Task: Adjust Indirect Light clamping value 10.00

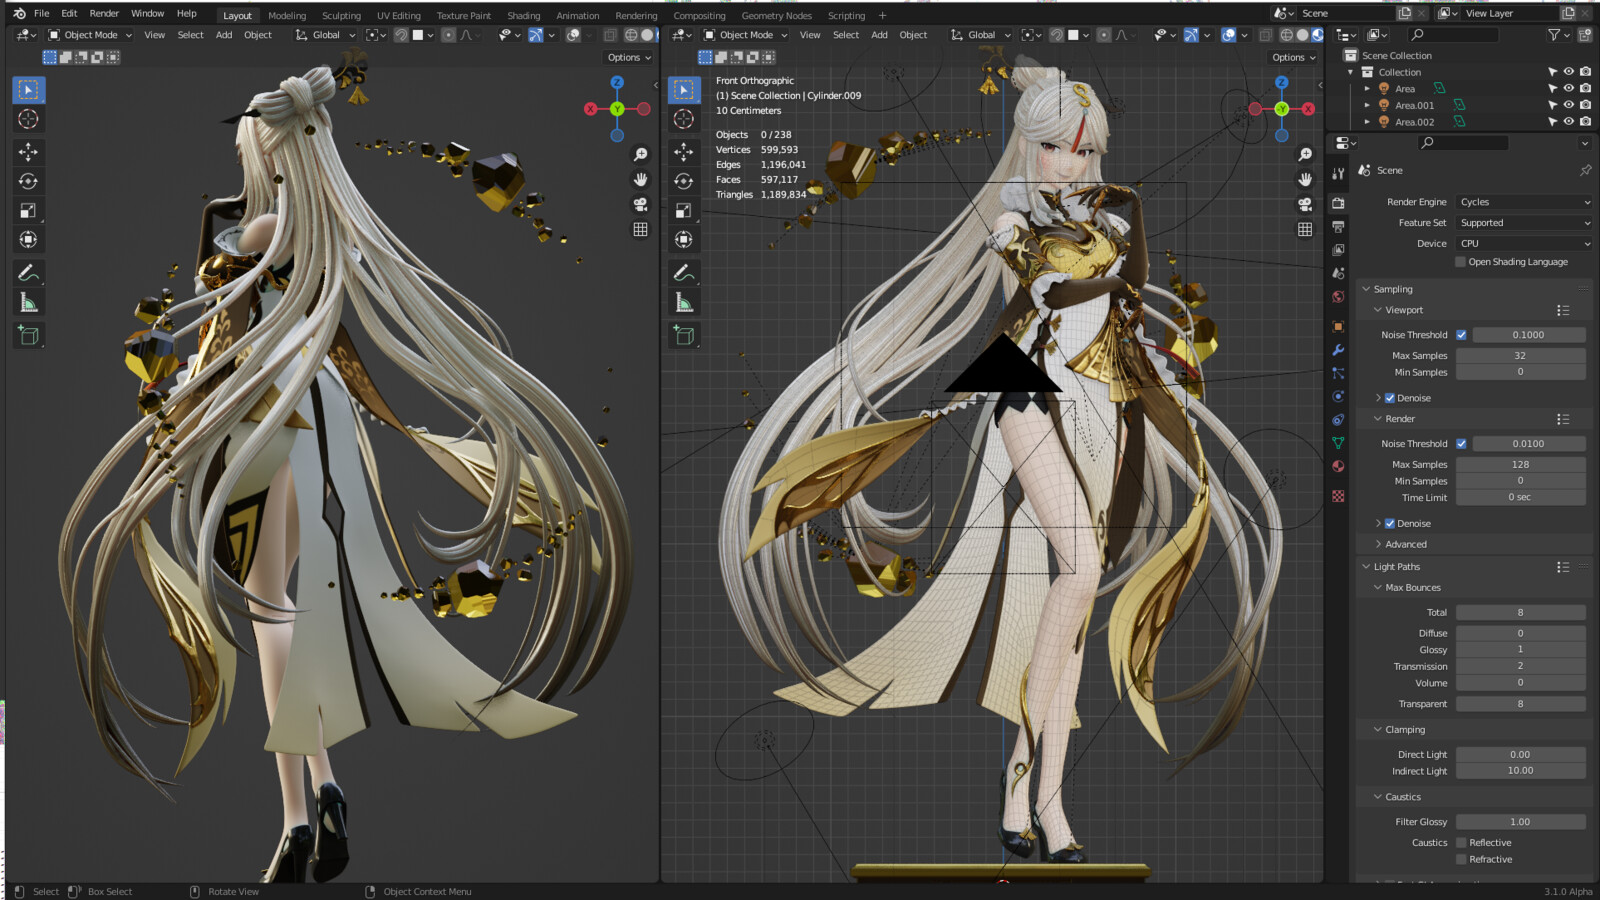Action: pos(1520,771)
